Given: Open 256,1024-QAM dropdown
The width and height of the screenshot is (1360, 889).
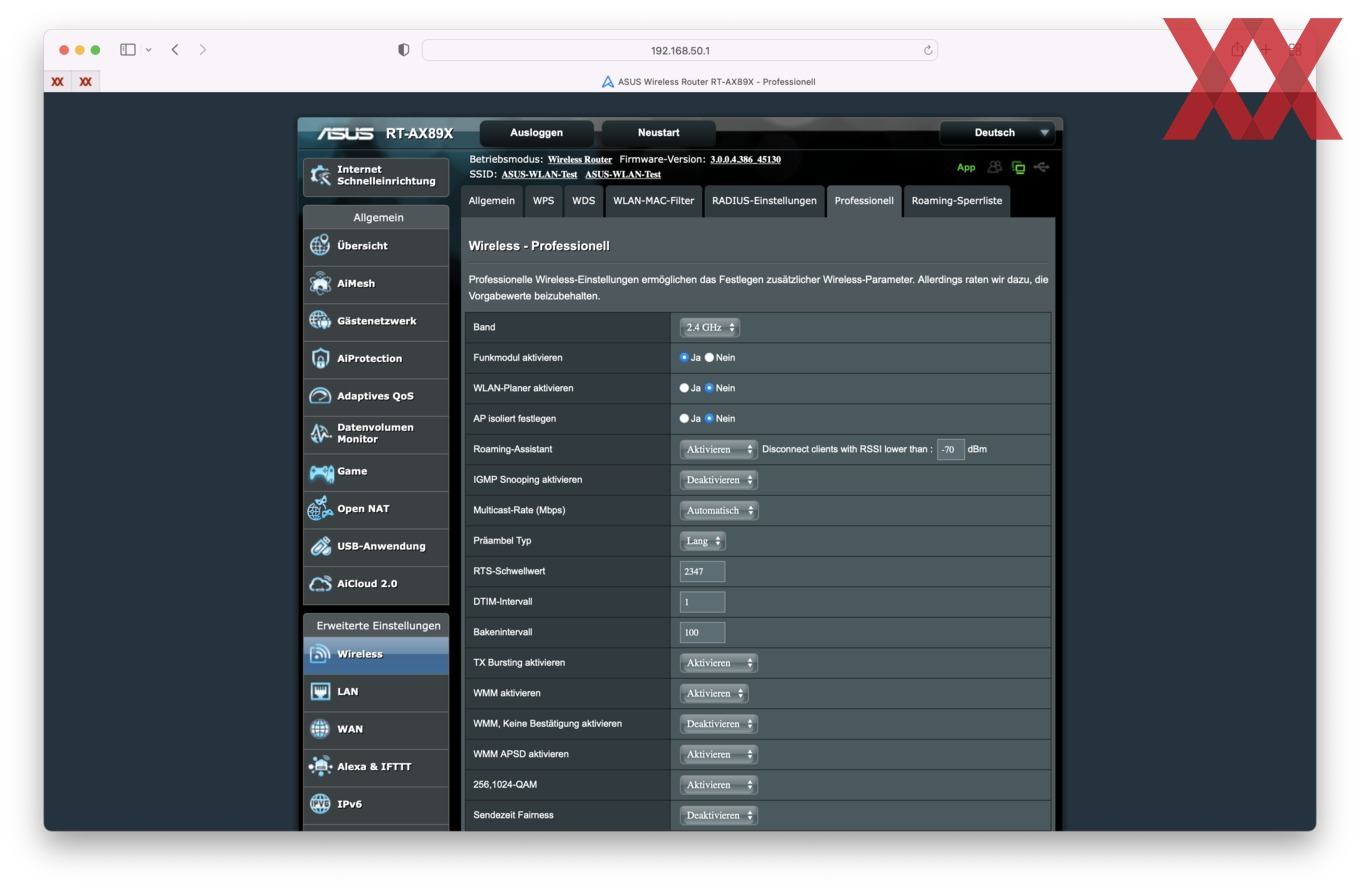Looking at the screenshot, I should [x=718, y=785].
